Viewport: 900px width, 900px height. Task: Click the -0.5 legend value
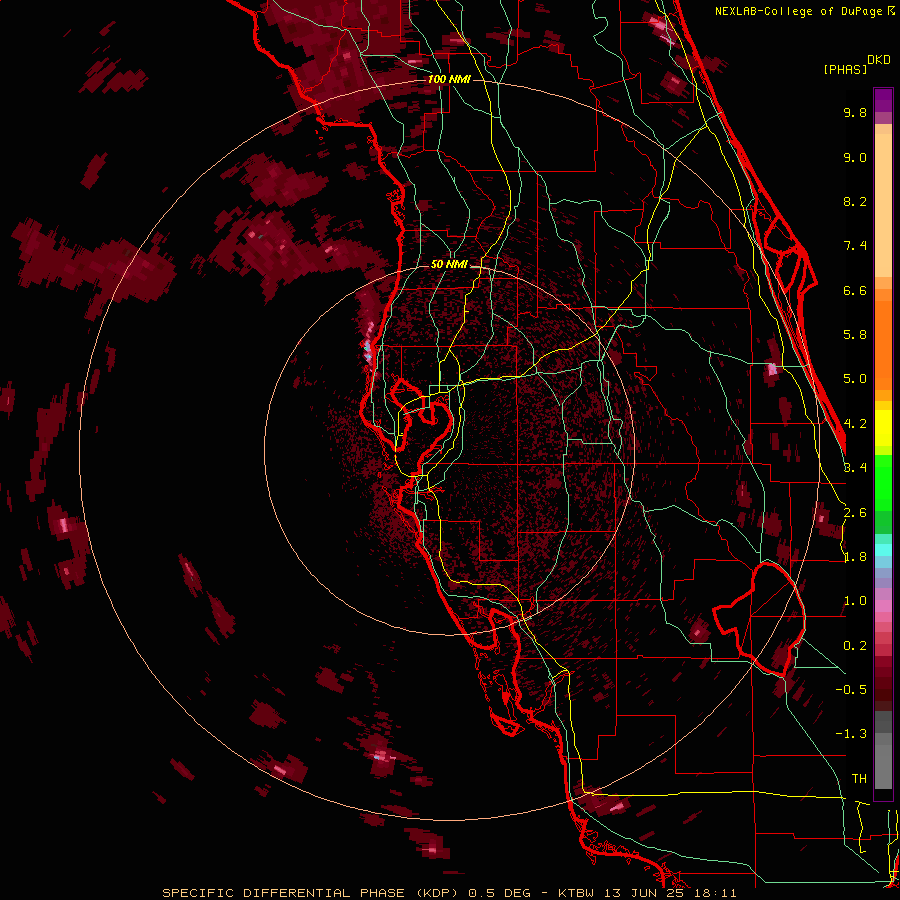tap(851, 690)
